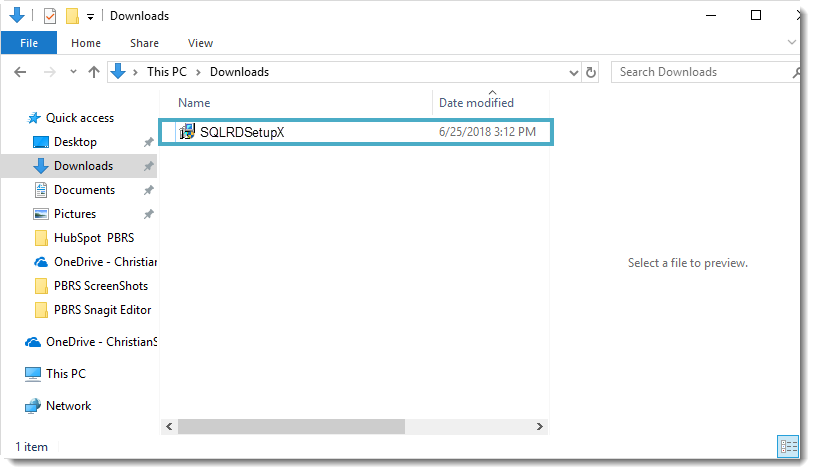815x474 pixels.
Task: Select This PC in navigation pane
Action: (65, 374)
